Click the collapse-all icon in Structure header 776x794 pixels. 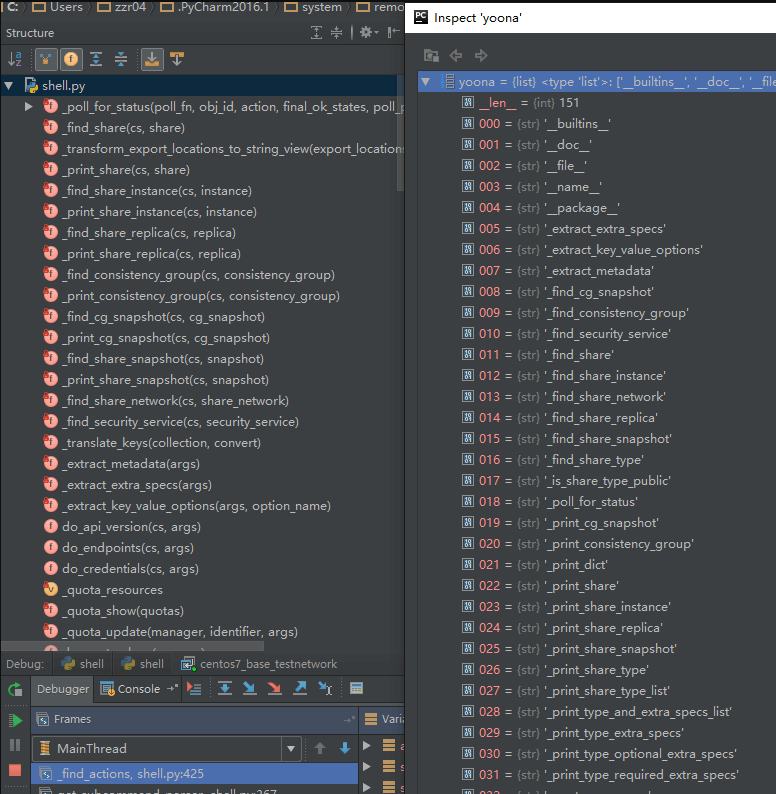(x=336, y=33)
